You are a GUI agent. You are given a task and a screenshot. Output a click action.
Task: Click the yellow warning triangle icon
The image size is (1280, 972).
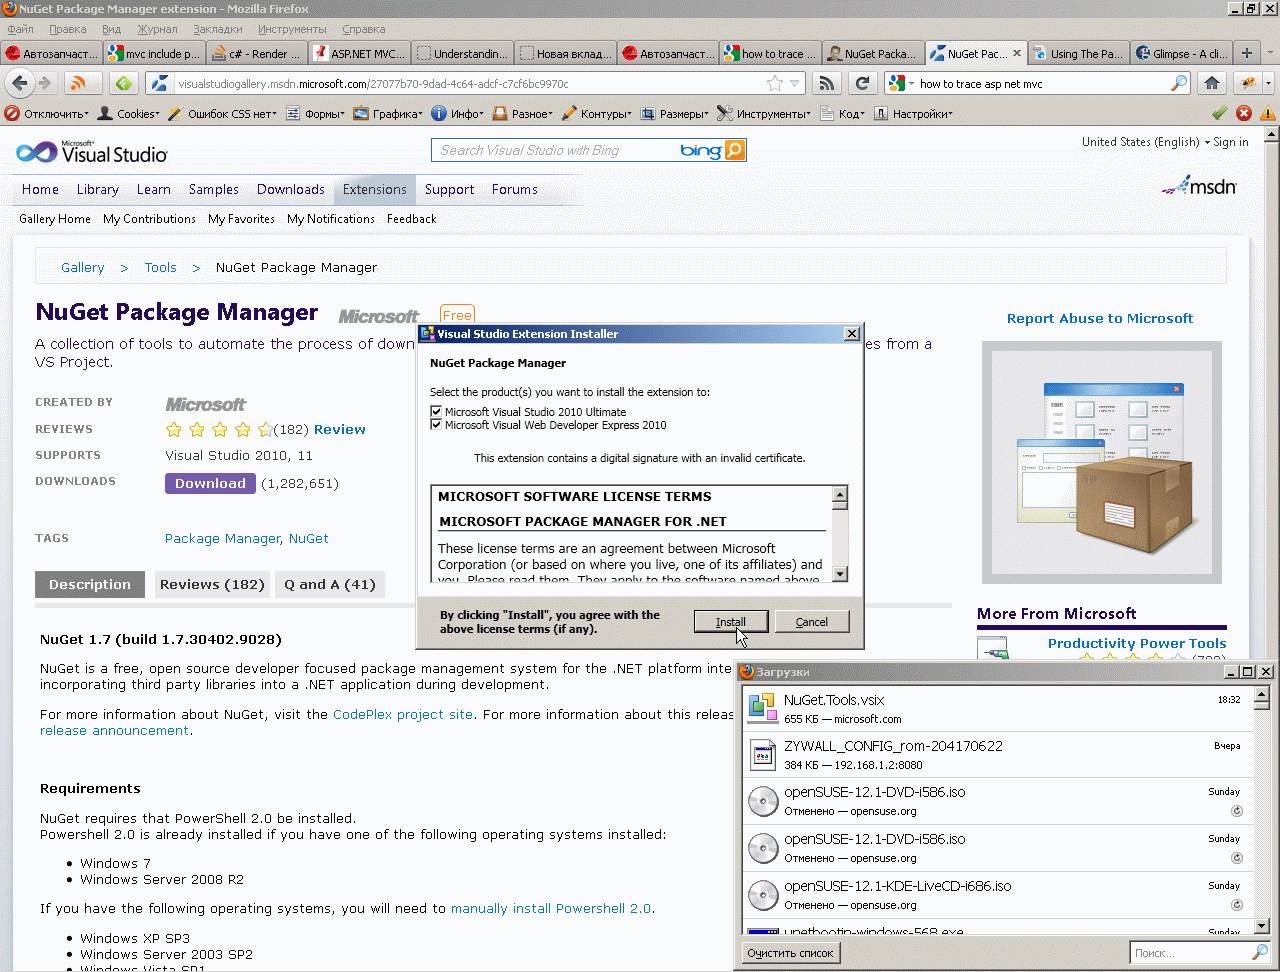[x=1267, y=114]
